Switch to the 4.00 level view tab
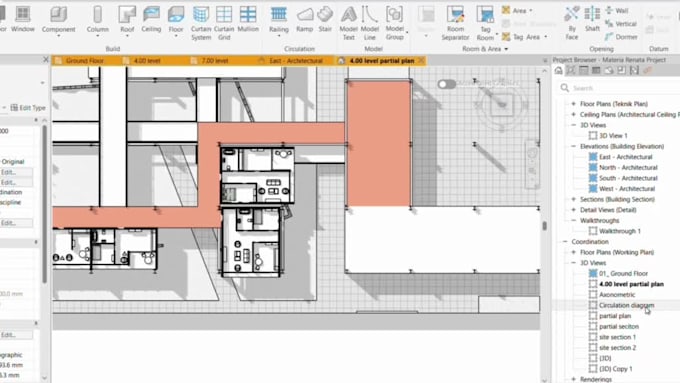Screen dimensions: 680x383 point(147,61)
